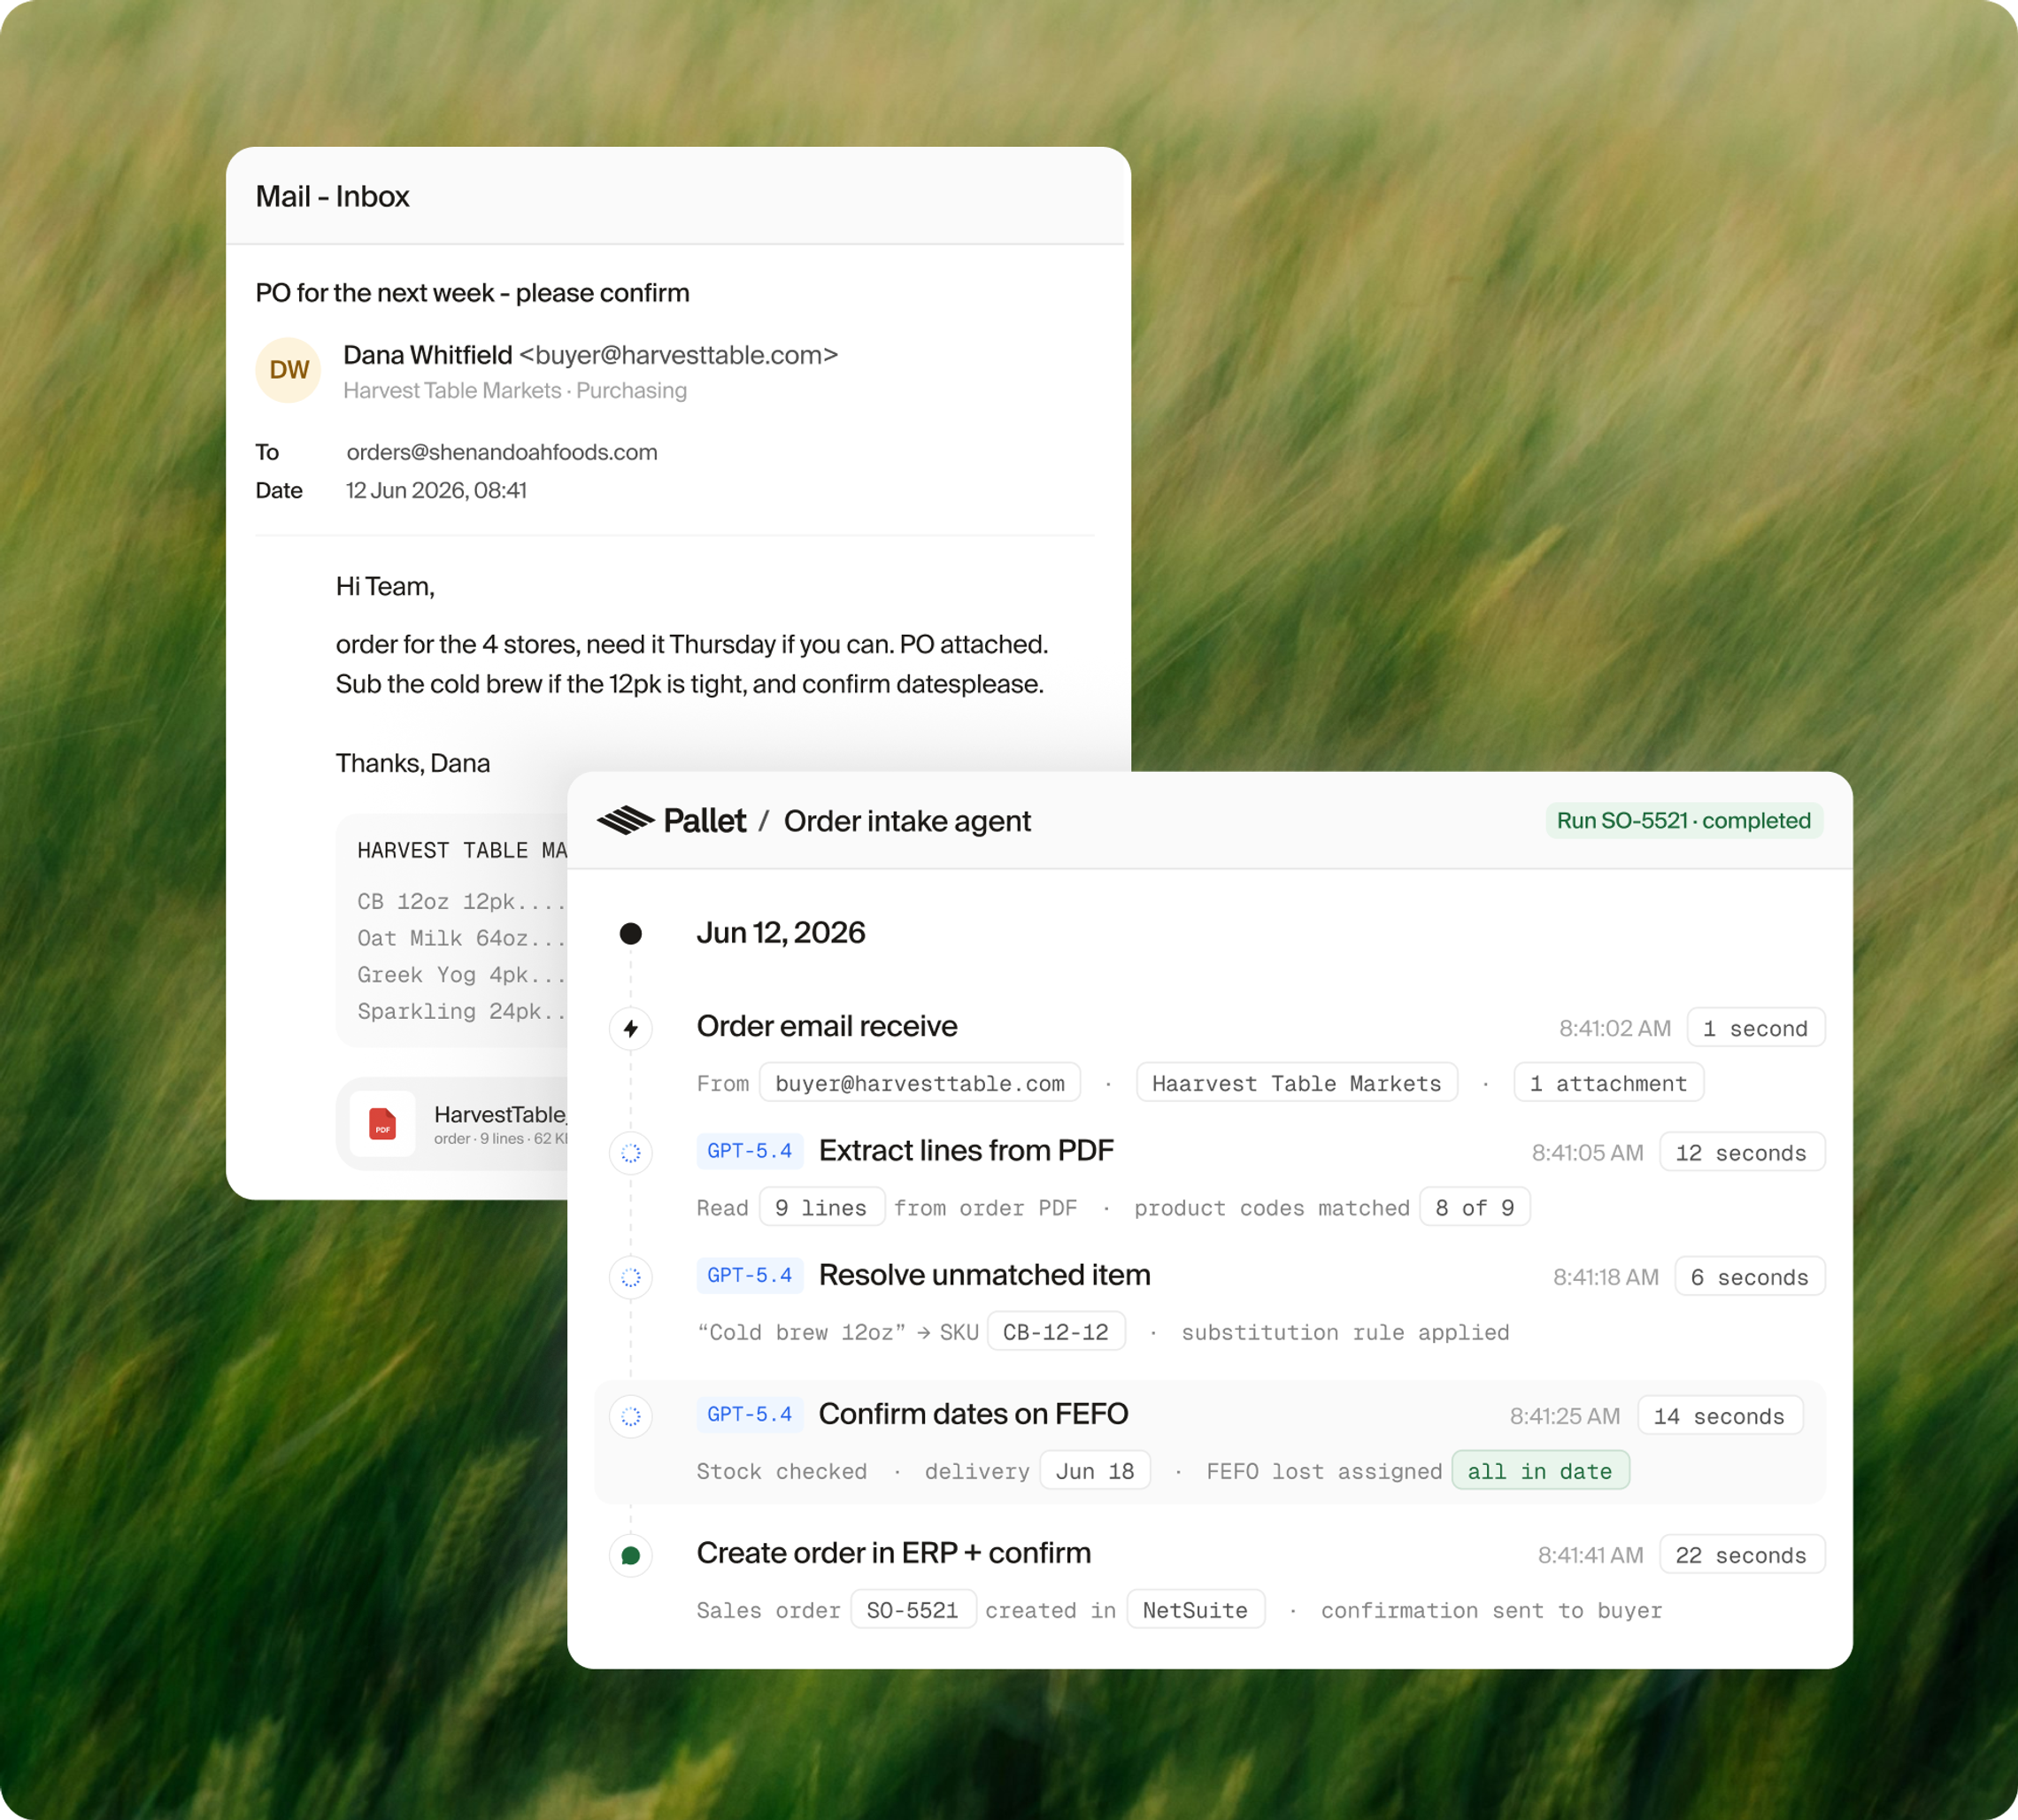Select the lightning icon beside Order email receive

click(x=631, y=1028)
